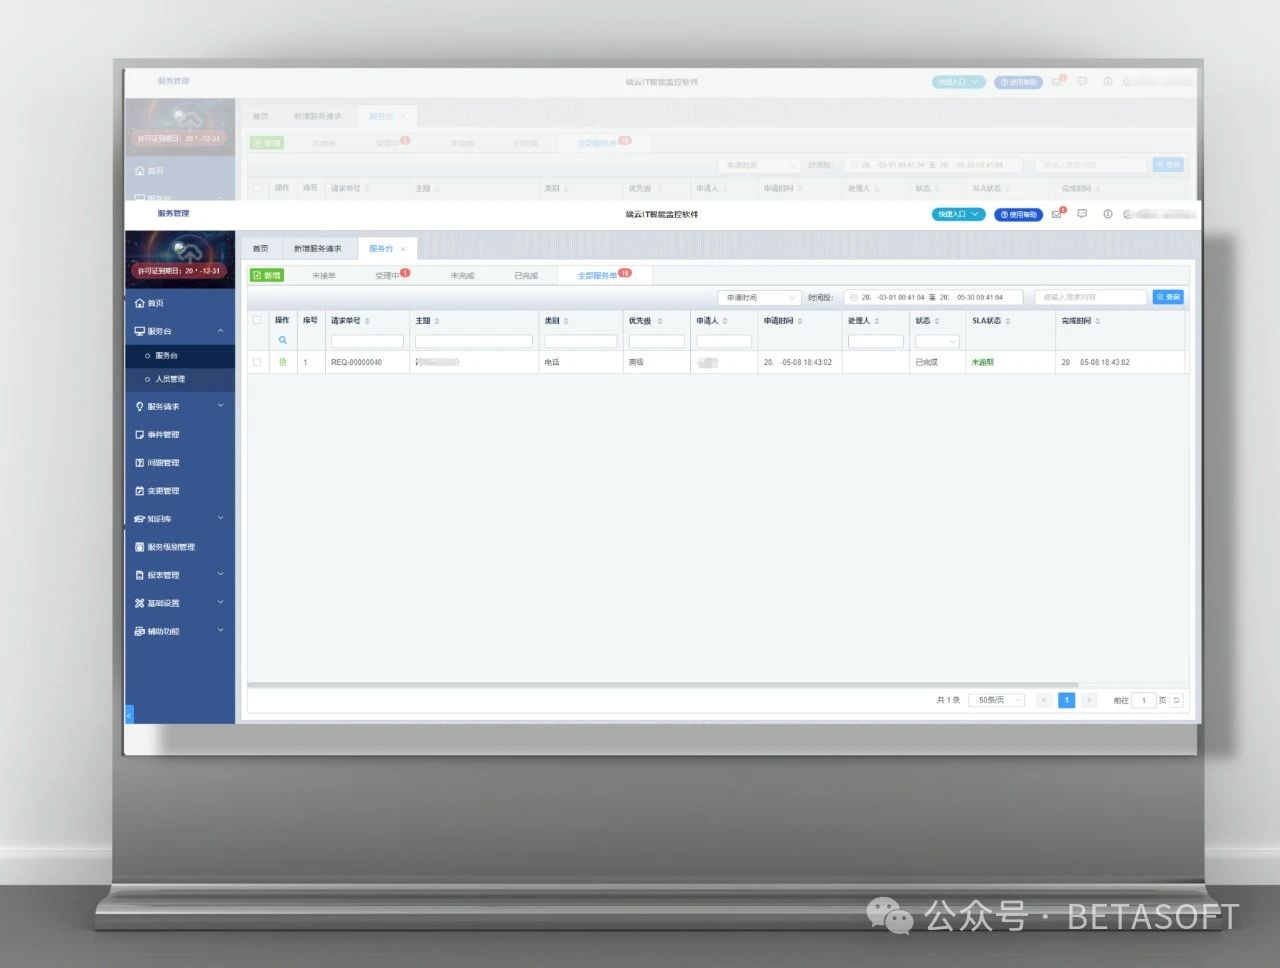Click the mail notification envelope icon
1280x968 pixels.
point(1057,214)
